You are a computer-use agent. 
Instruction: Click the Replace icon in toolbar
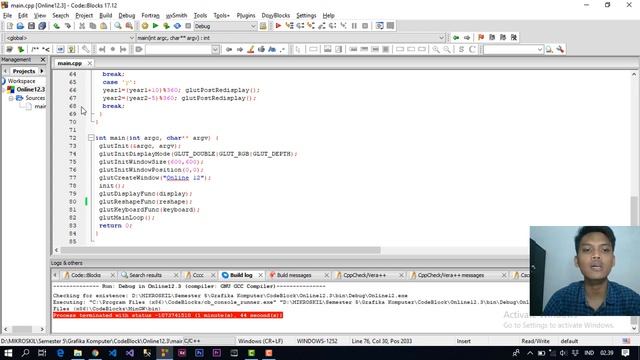coord(129,26)
